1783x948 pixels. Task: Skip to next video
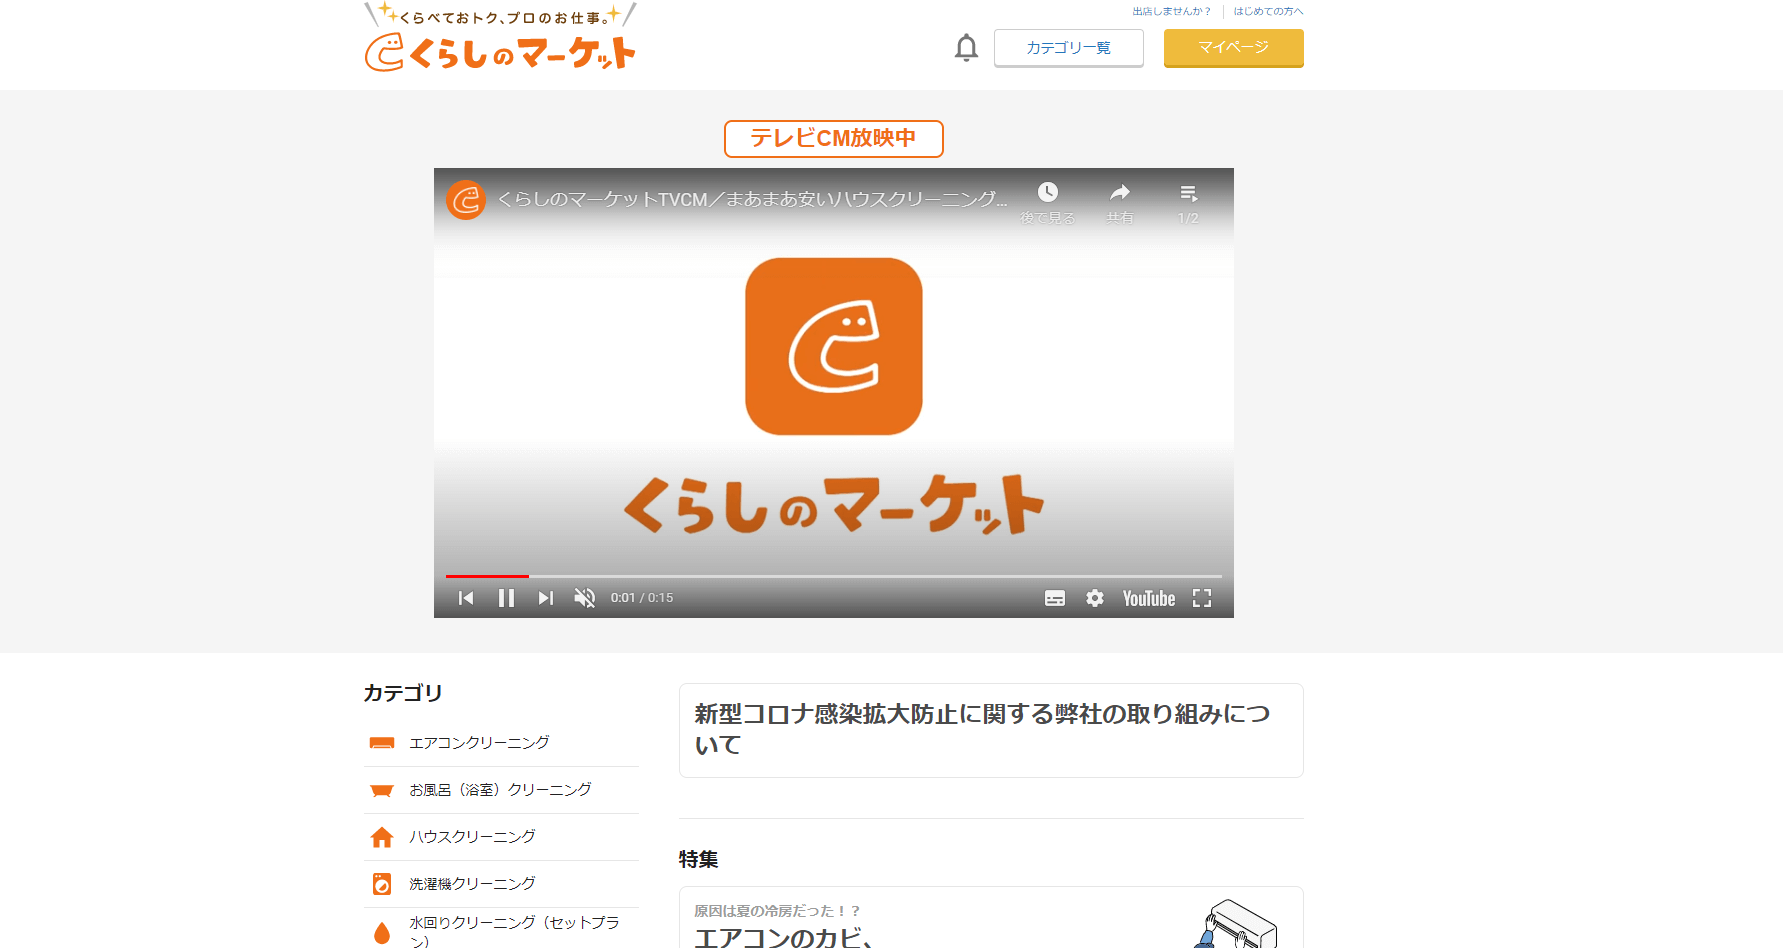coord(546,598)
